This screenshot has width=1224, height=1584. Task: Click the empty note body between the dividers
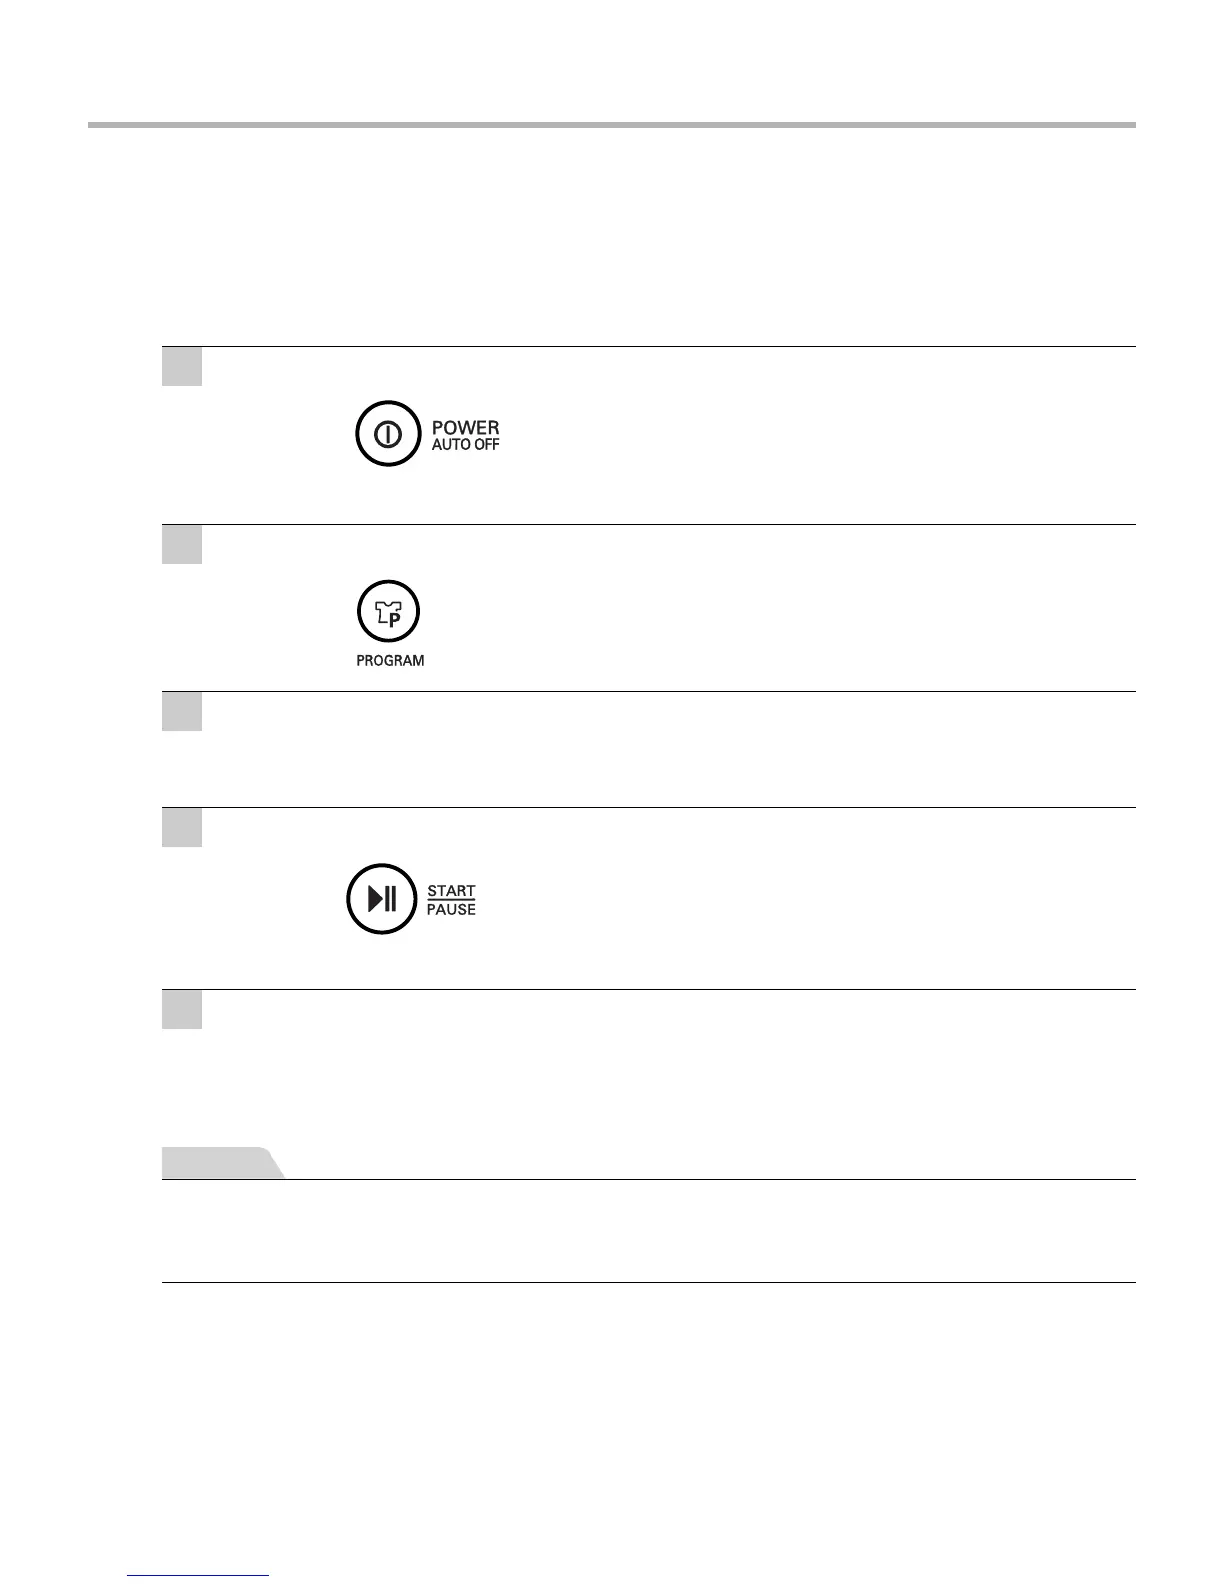(649, 1231)
